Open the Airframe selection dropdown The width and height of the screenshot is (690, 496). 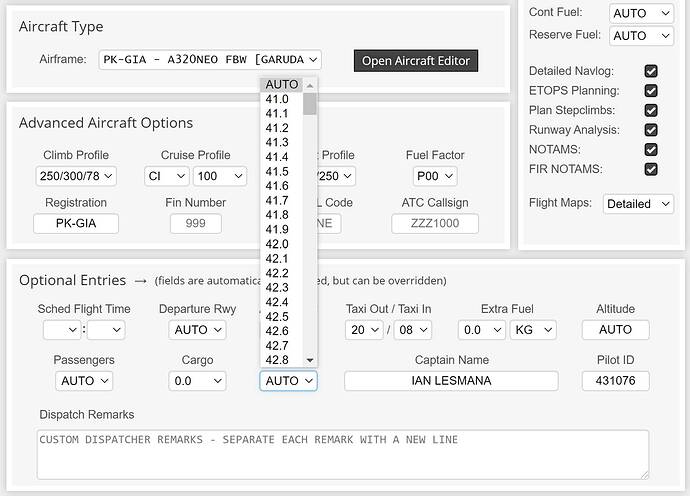tap(210, 60)
